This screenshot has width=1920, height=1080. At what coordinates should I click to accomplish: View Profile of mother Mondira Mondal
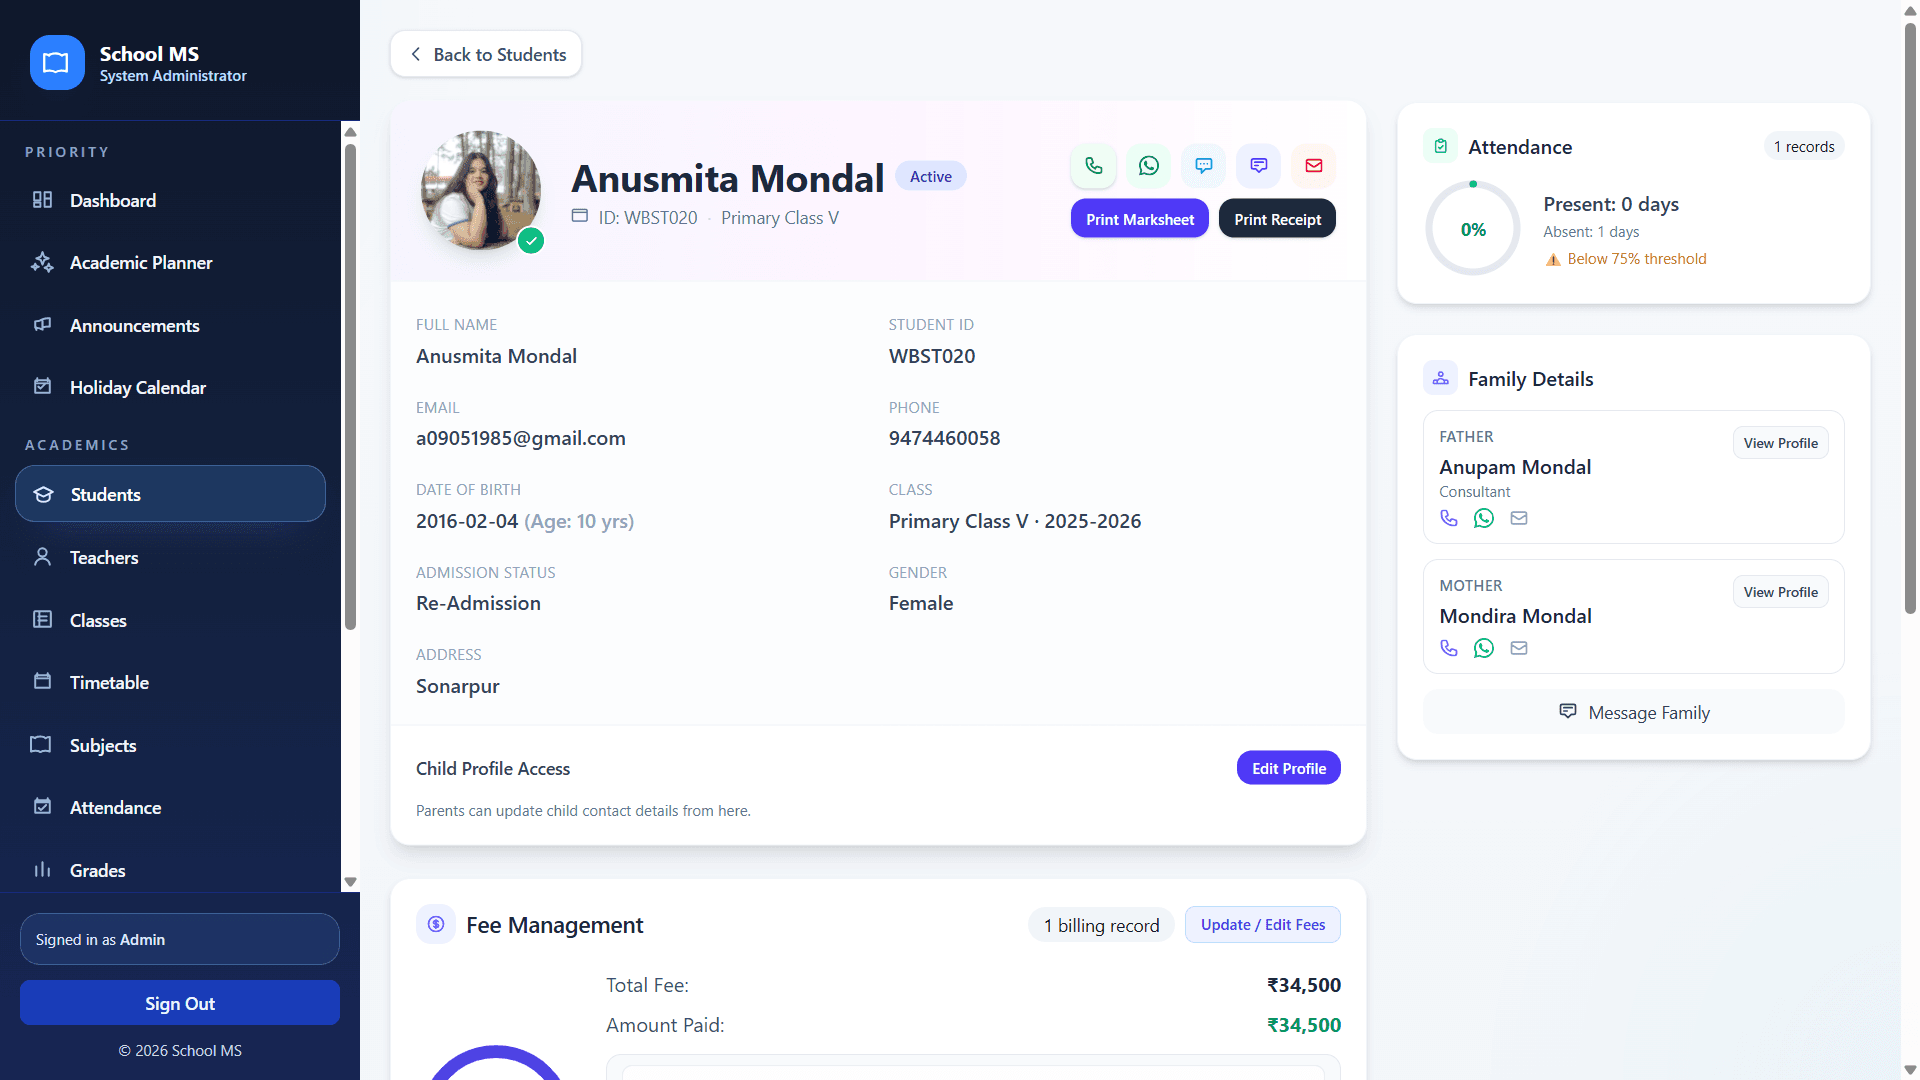coord(1781,592)
